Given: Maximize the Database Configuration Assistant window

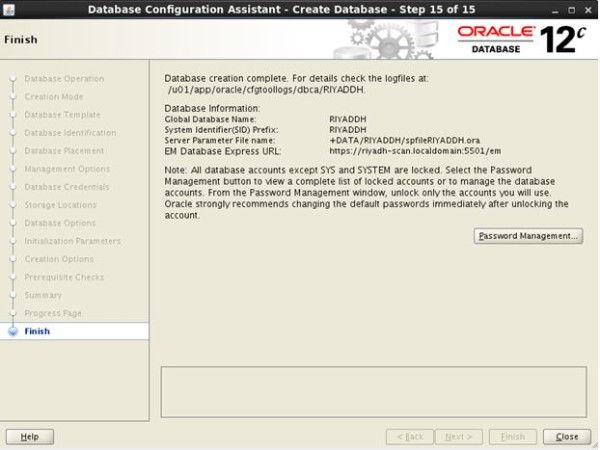Looking at the screenshot, I should tap(572, 10).
